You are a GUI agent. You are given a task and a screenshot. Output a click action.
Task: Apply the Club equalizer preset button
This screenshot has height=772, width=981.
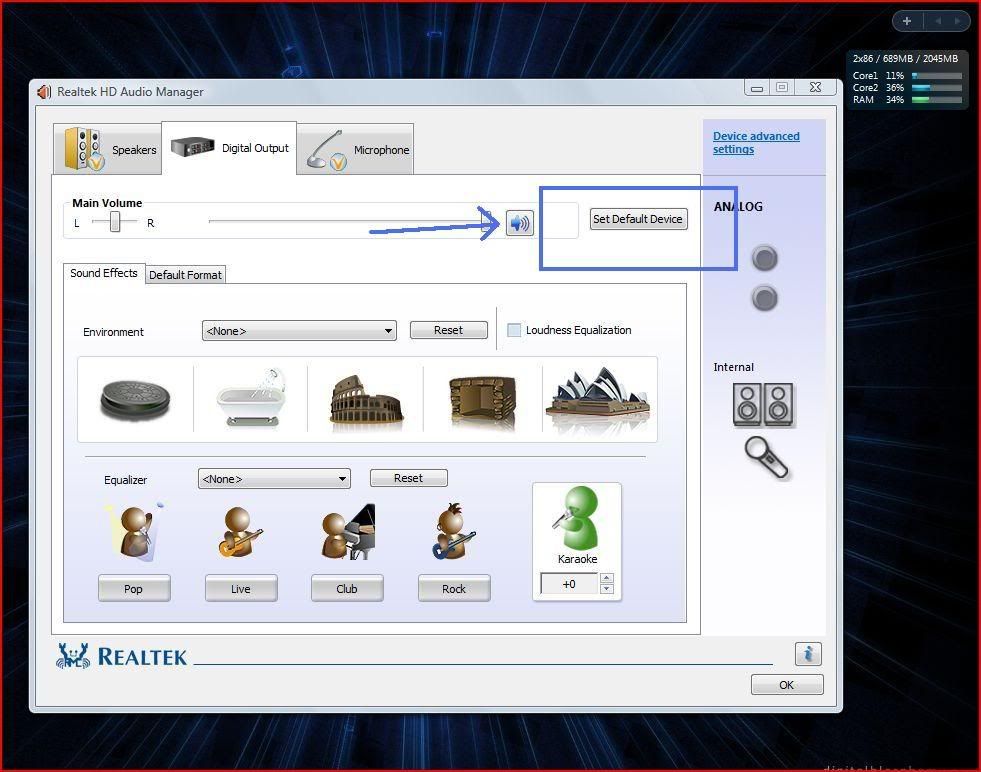(x=347, y=588)
